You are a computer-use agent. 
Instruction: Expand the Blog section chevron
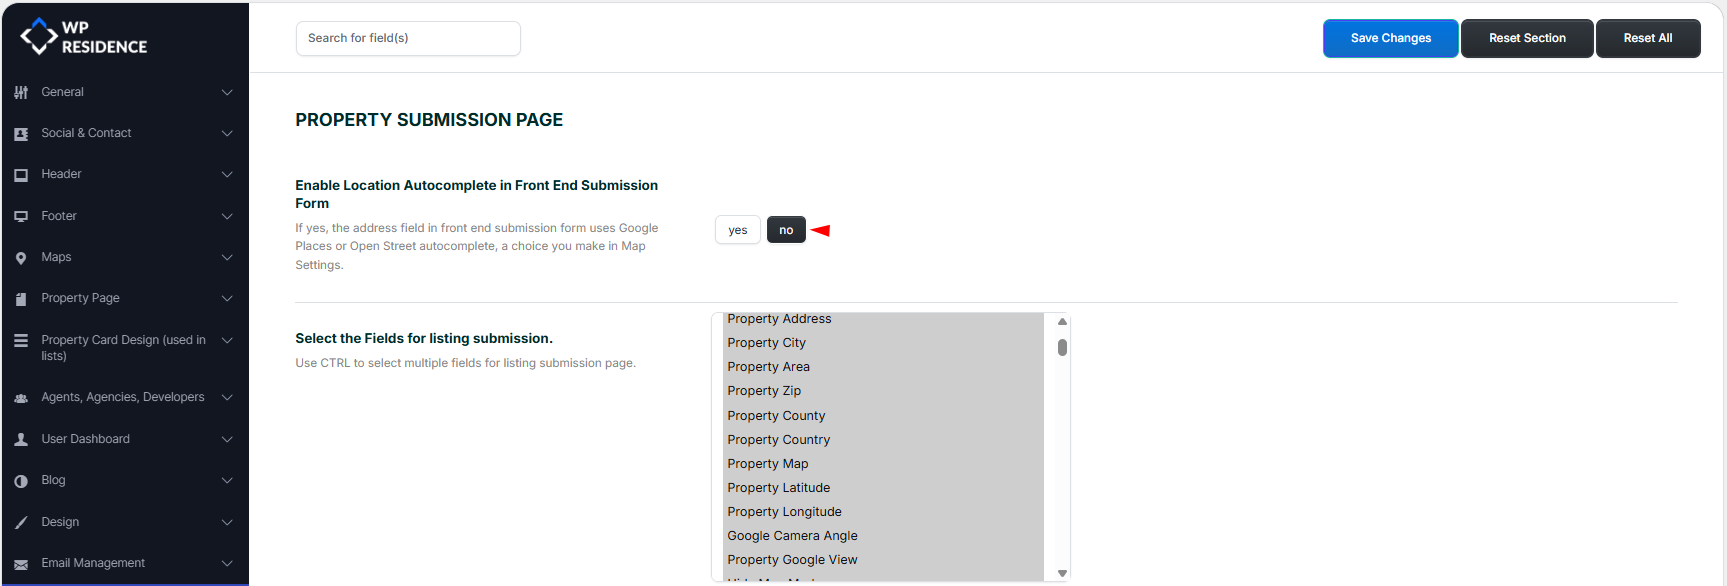(227, 480)
